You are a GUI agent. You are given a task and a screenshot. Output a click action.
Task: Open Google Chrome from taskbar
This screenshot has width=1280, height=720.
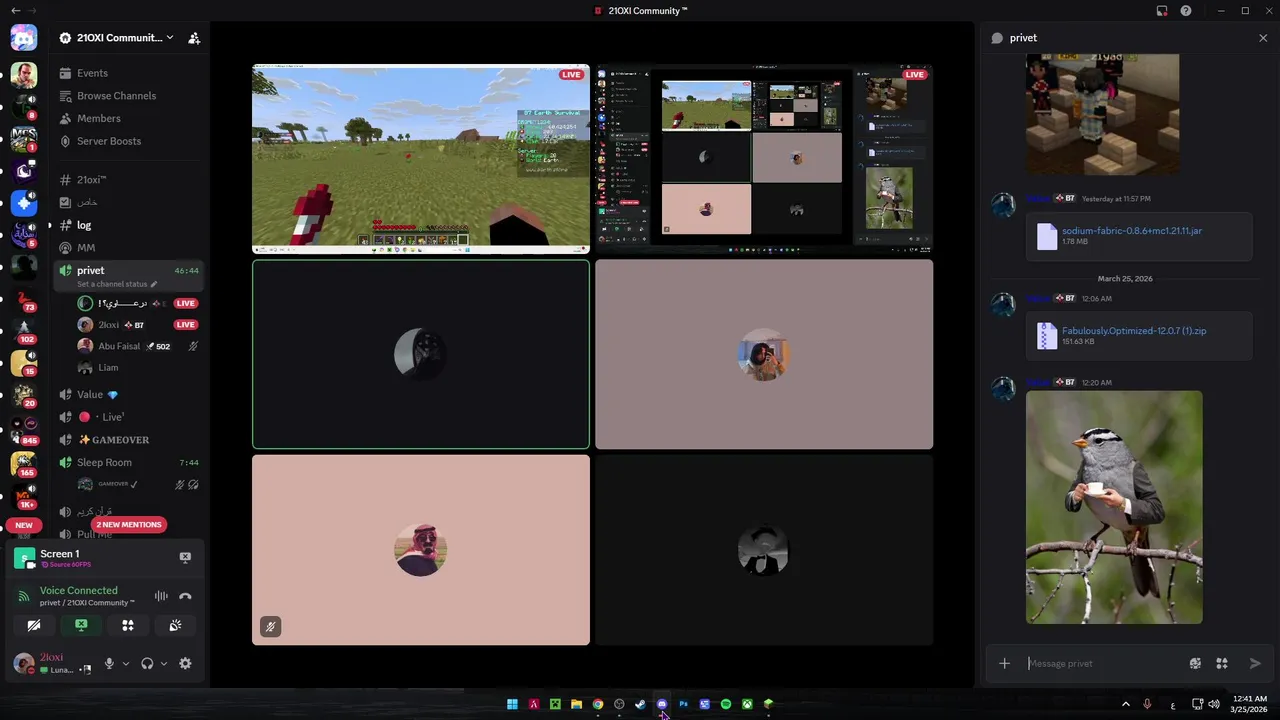tap(598, 704)
